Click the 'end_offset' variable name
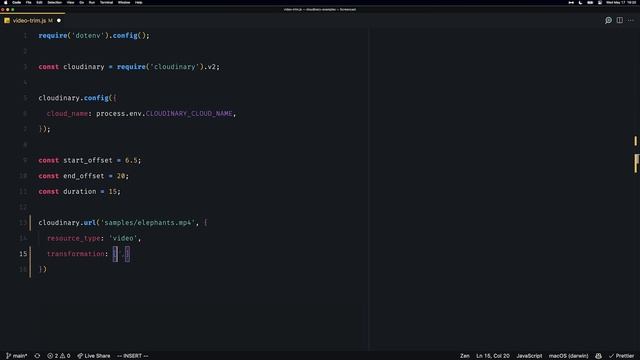Image resolution: width=640 pixels, height=360 pixels. click(x=83, y=176)
